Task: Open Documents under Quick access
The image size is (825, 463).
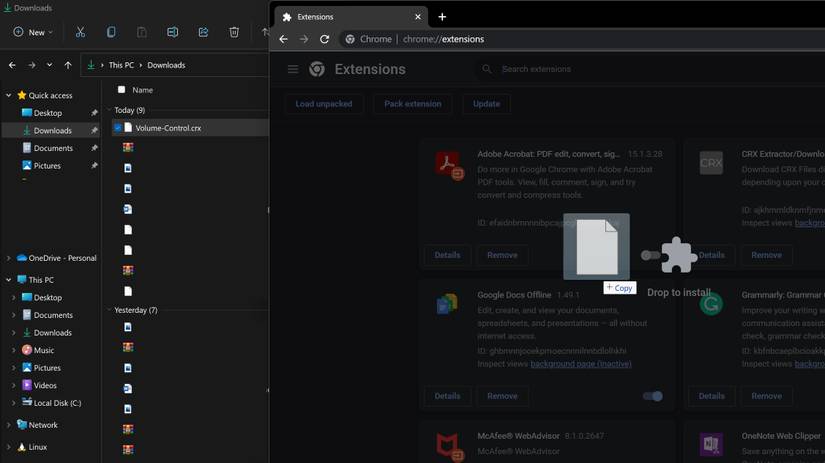Action: pos(53,148)
